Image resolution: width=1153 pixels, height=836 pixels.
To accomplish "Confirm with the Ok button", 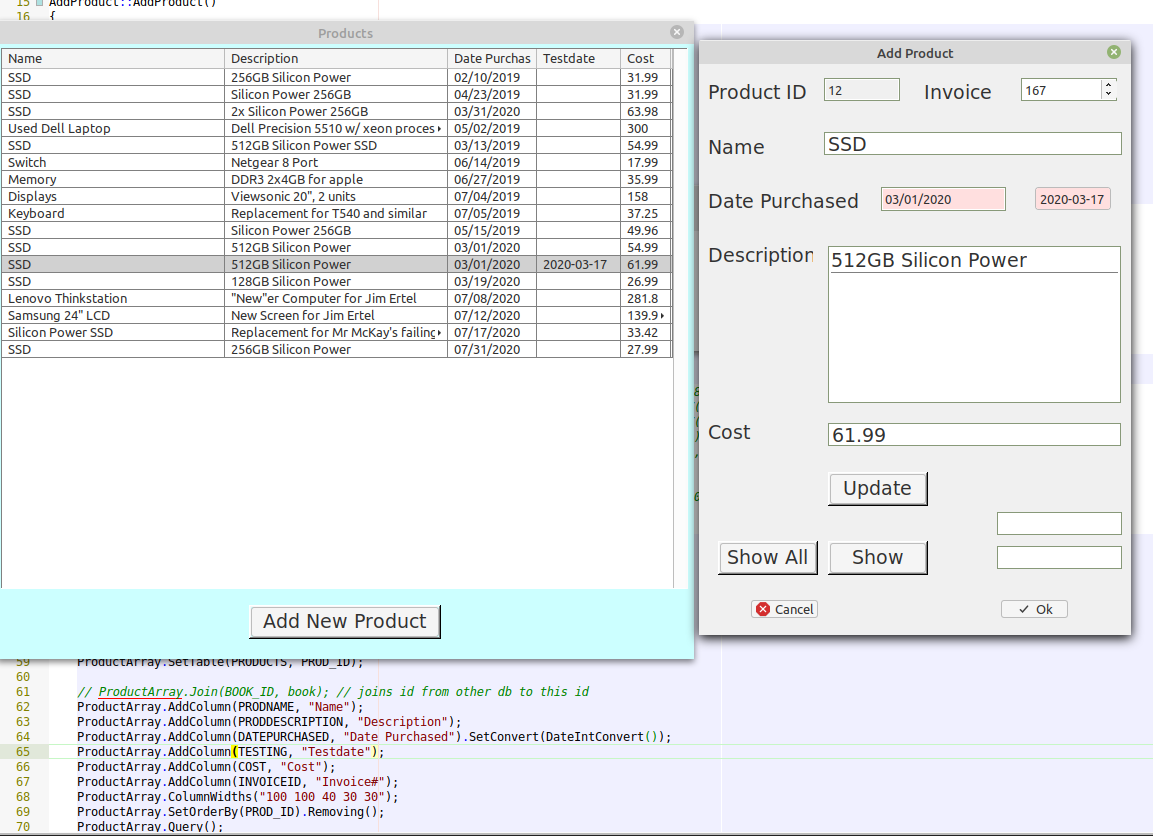I will pos(1034,609).
